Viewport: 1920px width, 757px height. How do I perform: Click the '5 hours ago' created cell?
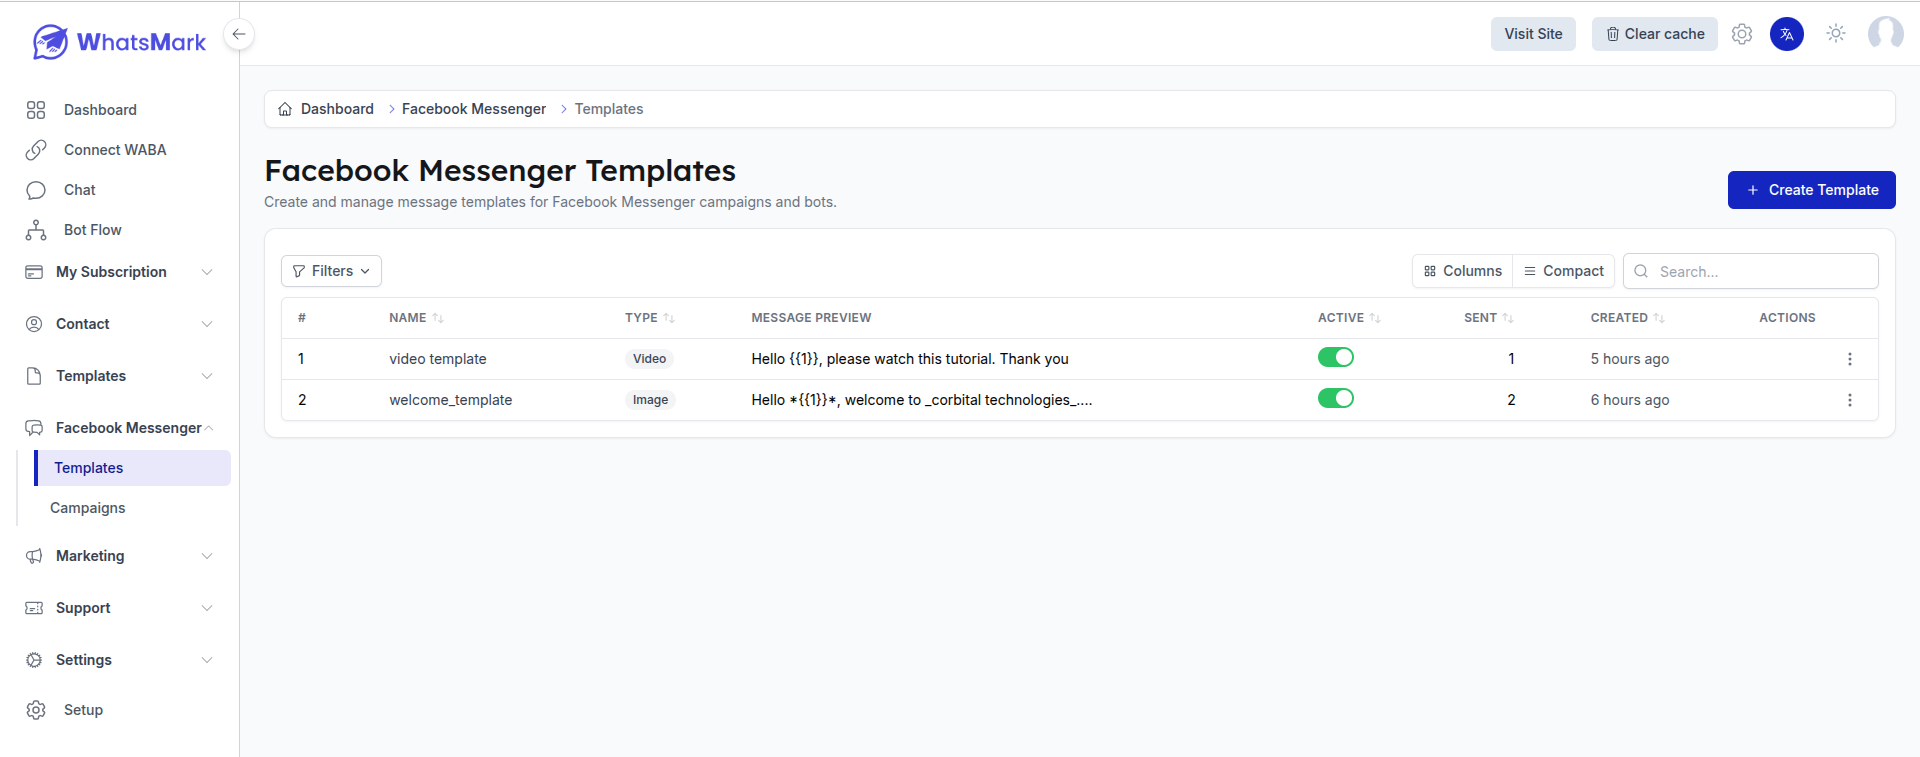pos(1630,359)
